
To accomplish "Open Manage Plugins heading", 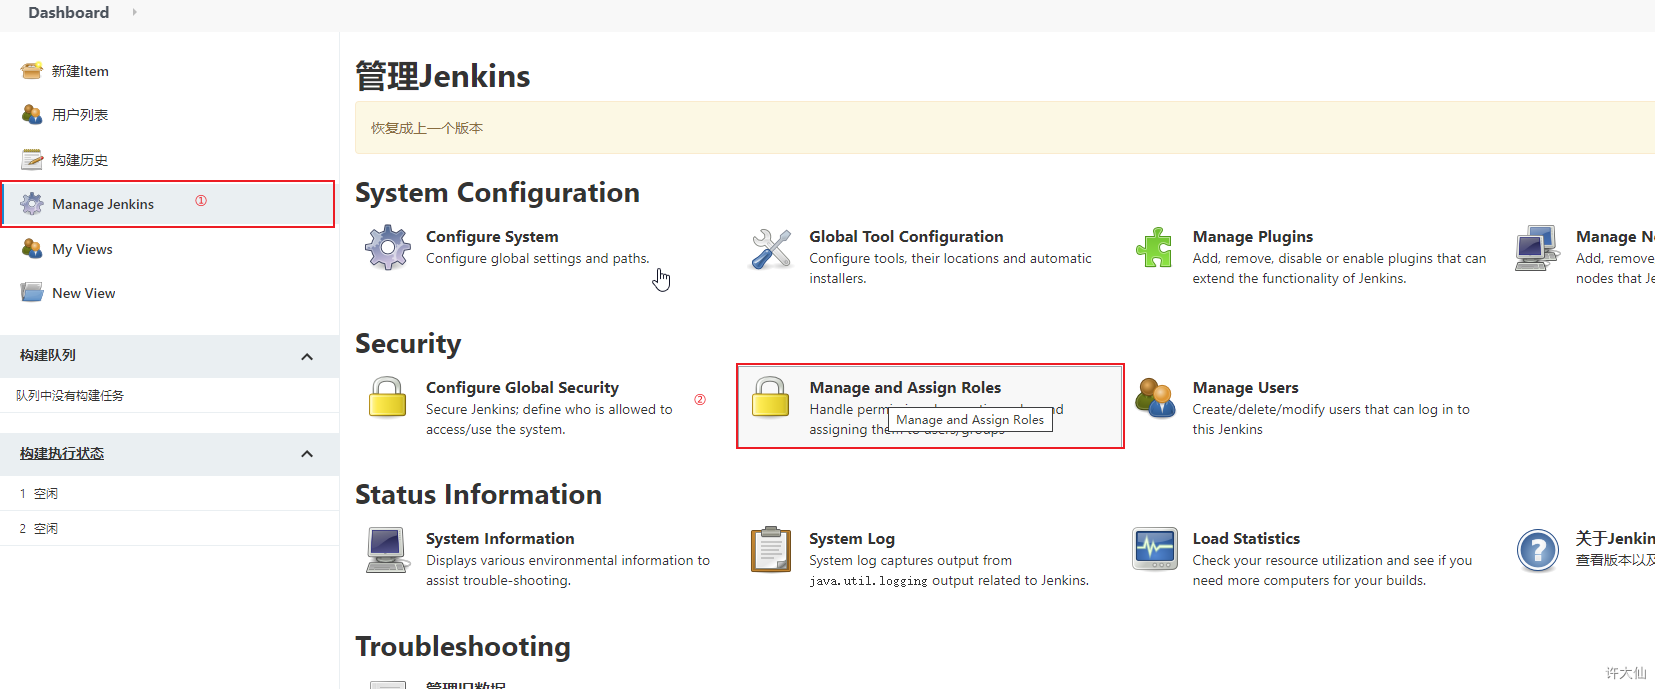I will [1253, 237].
